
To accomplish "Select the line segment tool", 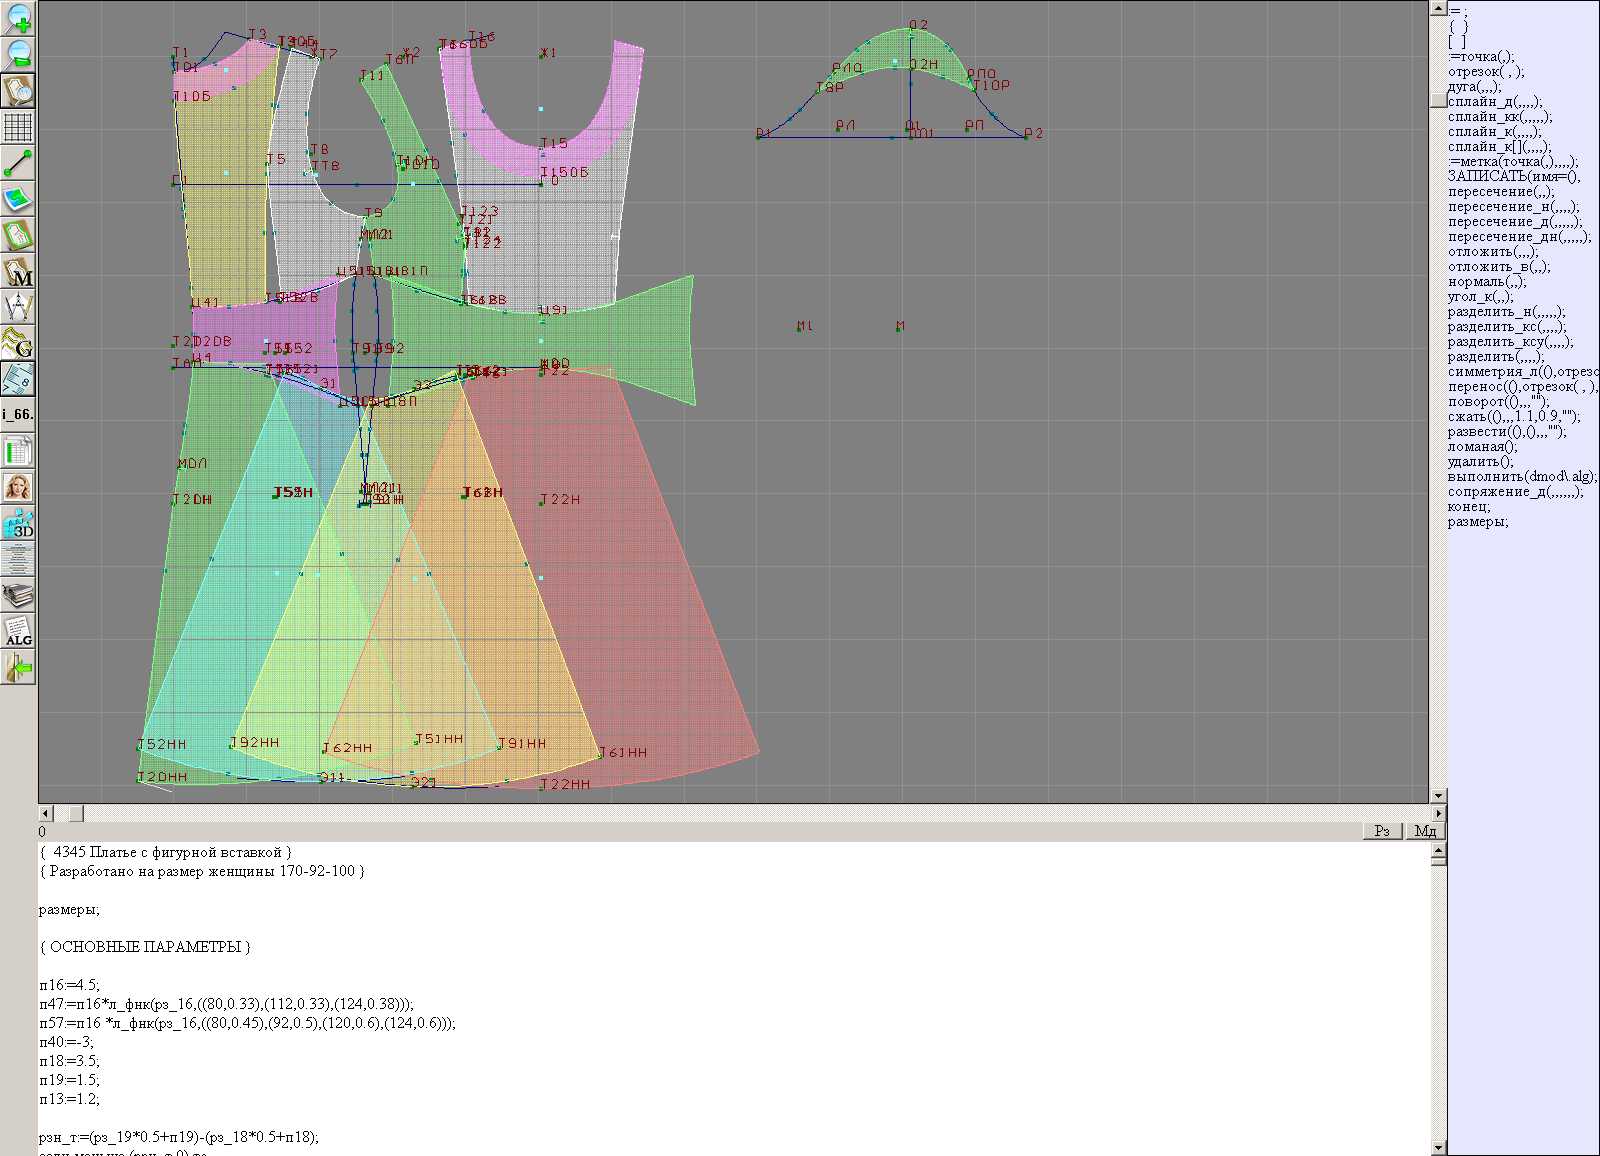I will tap(18, 163).
